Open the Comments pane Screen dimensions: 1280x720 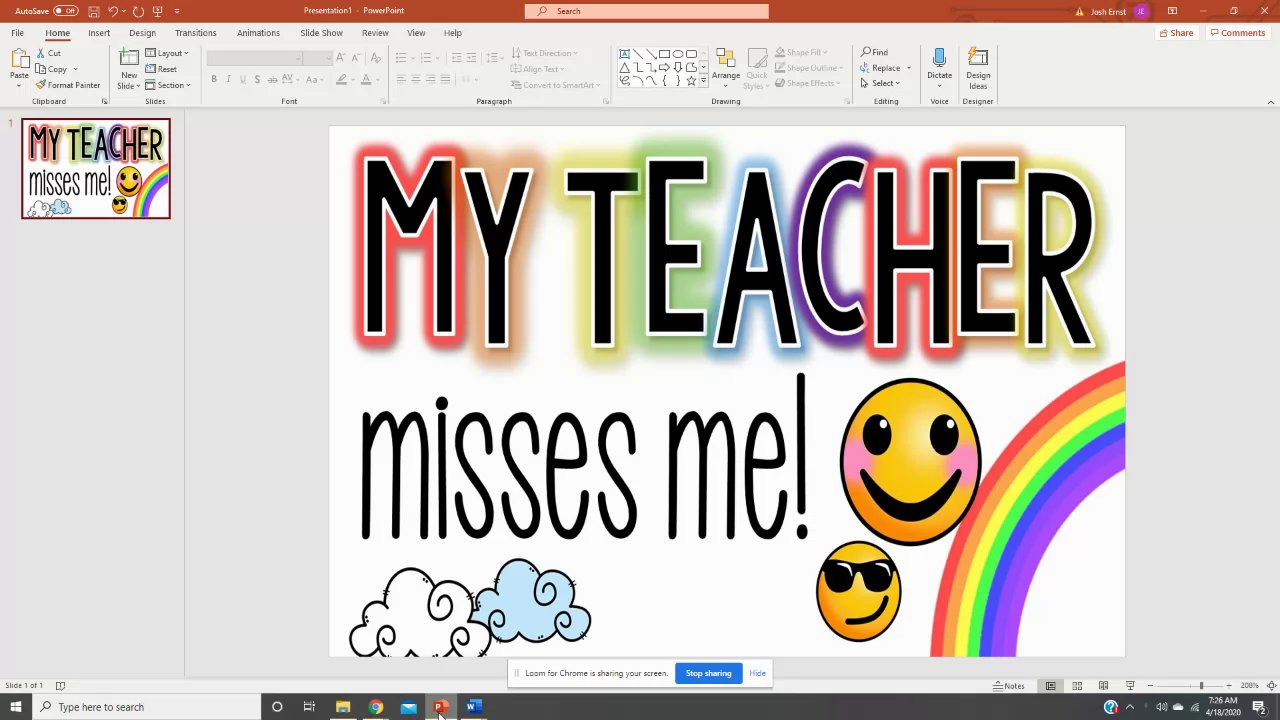tap(1237, 33)
